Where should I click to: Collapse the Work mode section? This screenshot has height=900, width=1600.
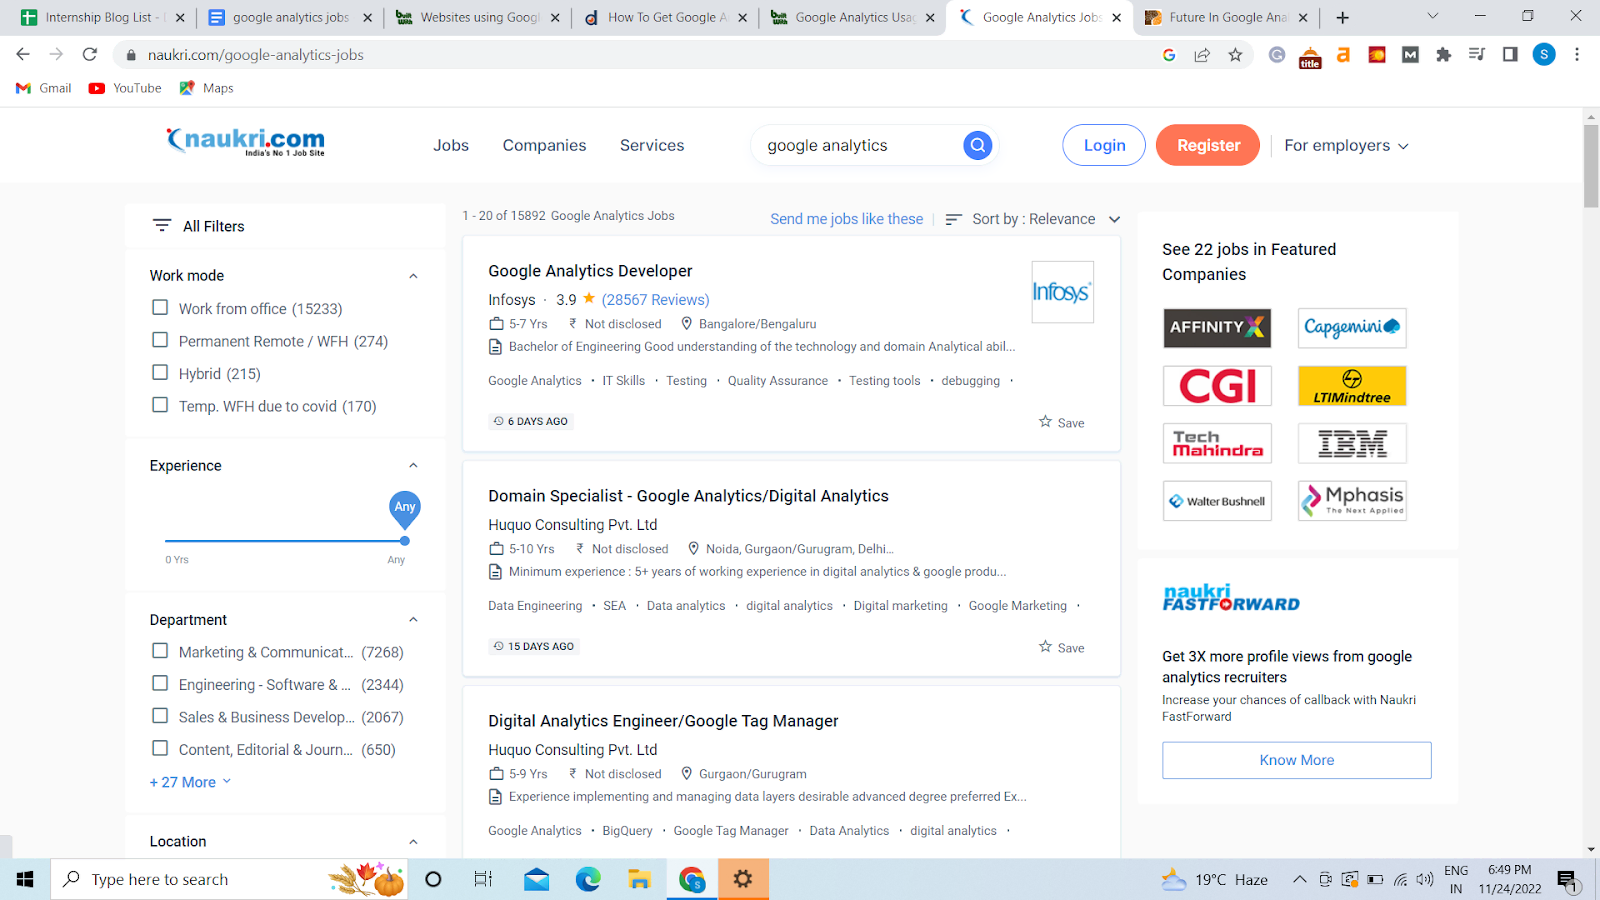(x=413, y=275)
